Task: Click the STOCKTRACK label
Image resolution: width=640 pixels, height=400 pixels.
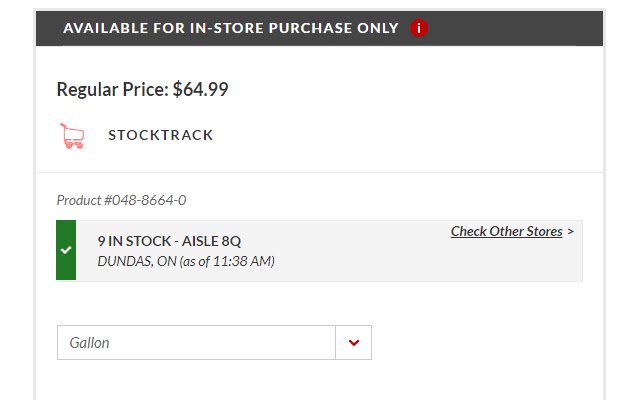Action: (161, 135)
